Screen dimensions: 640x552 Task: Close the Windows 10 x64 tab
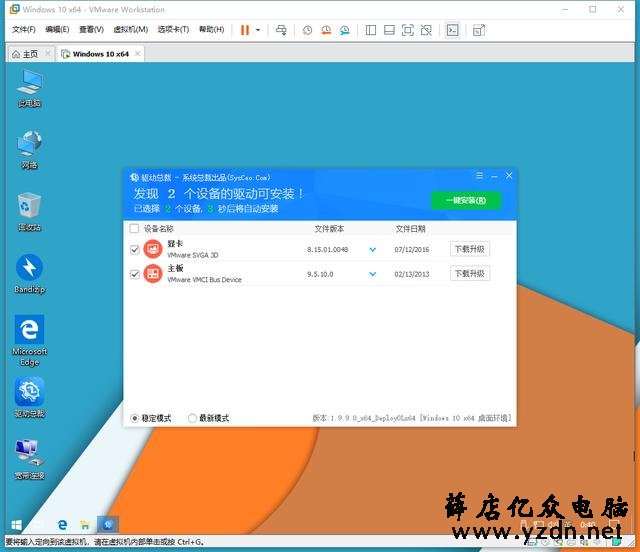click(138, 53)
